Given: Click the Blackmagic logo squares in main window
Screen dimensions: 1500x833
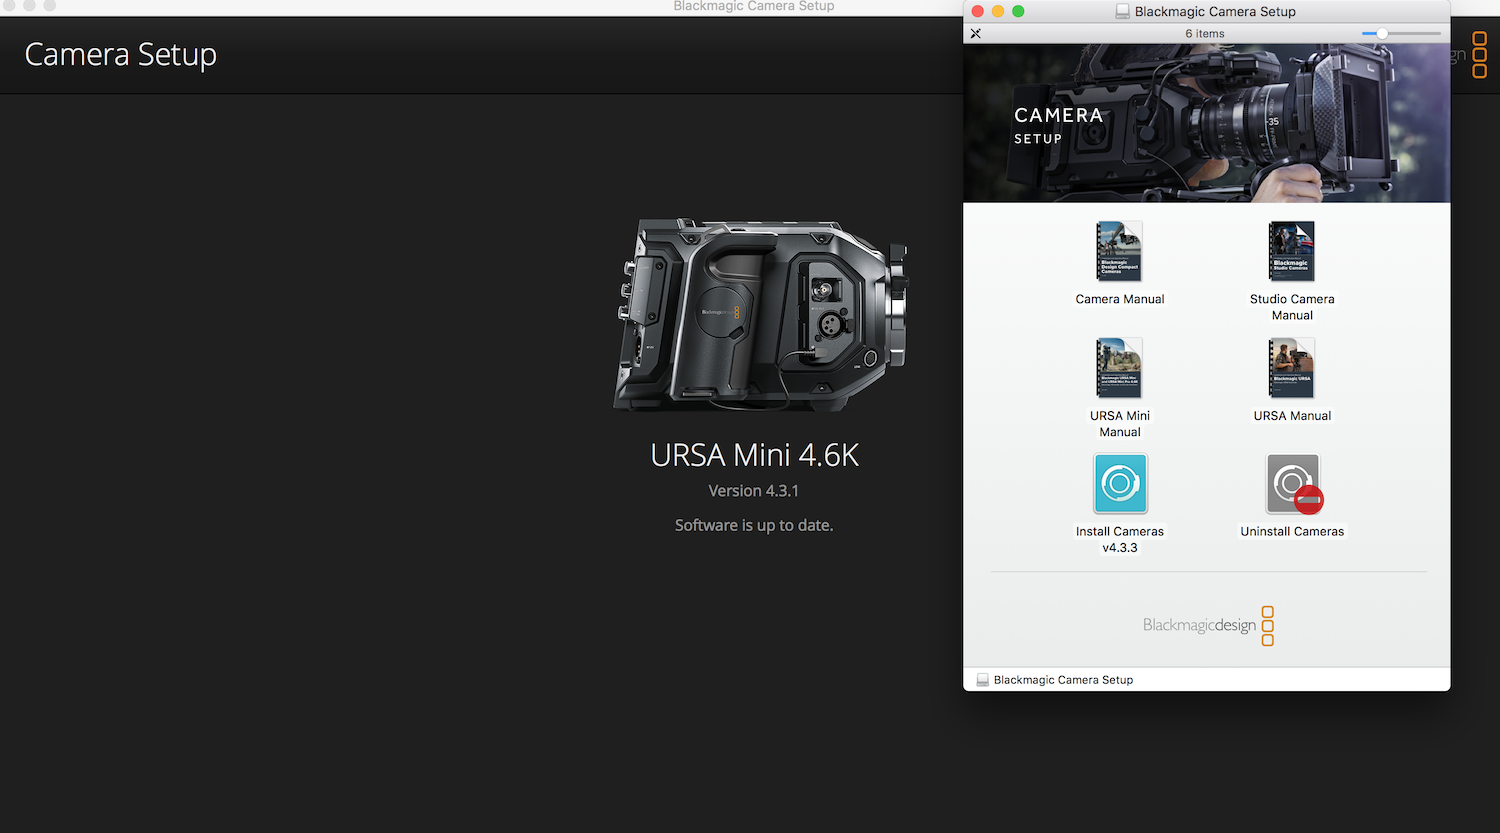Looking at the screenshot, I should (1480, 55).
